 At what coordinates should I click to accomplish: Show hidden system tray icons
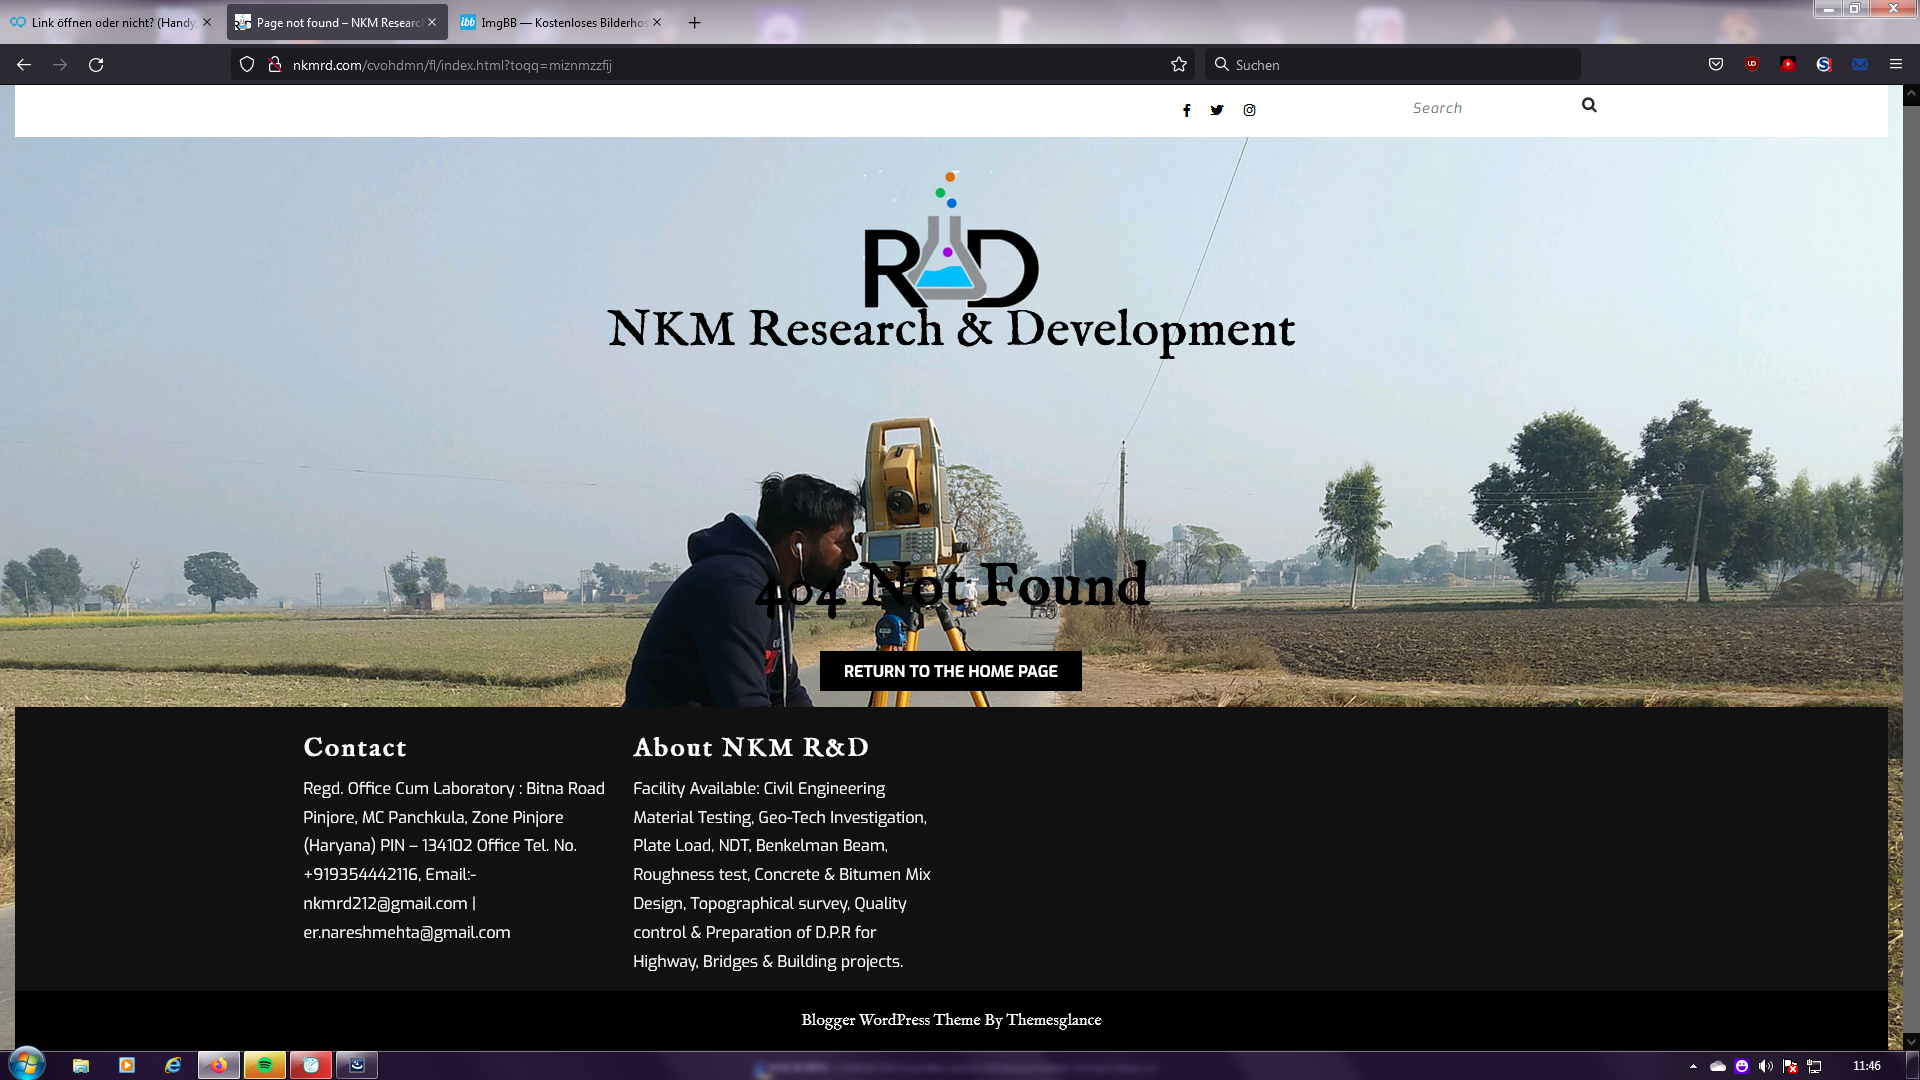click(1693, 1066)
